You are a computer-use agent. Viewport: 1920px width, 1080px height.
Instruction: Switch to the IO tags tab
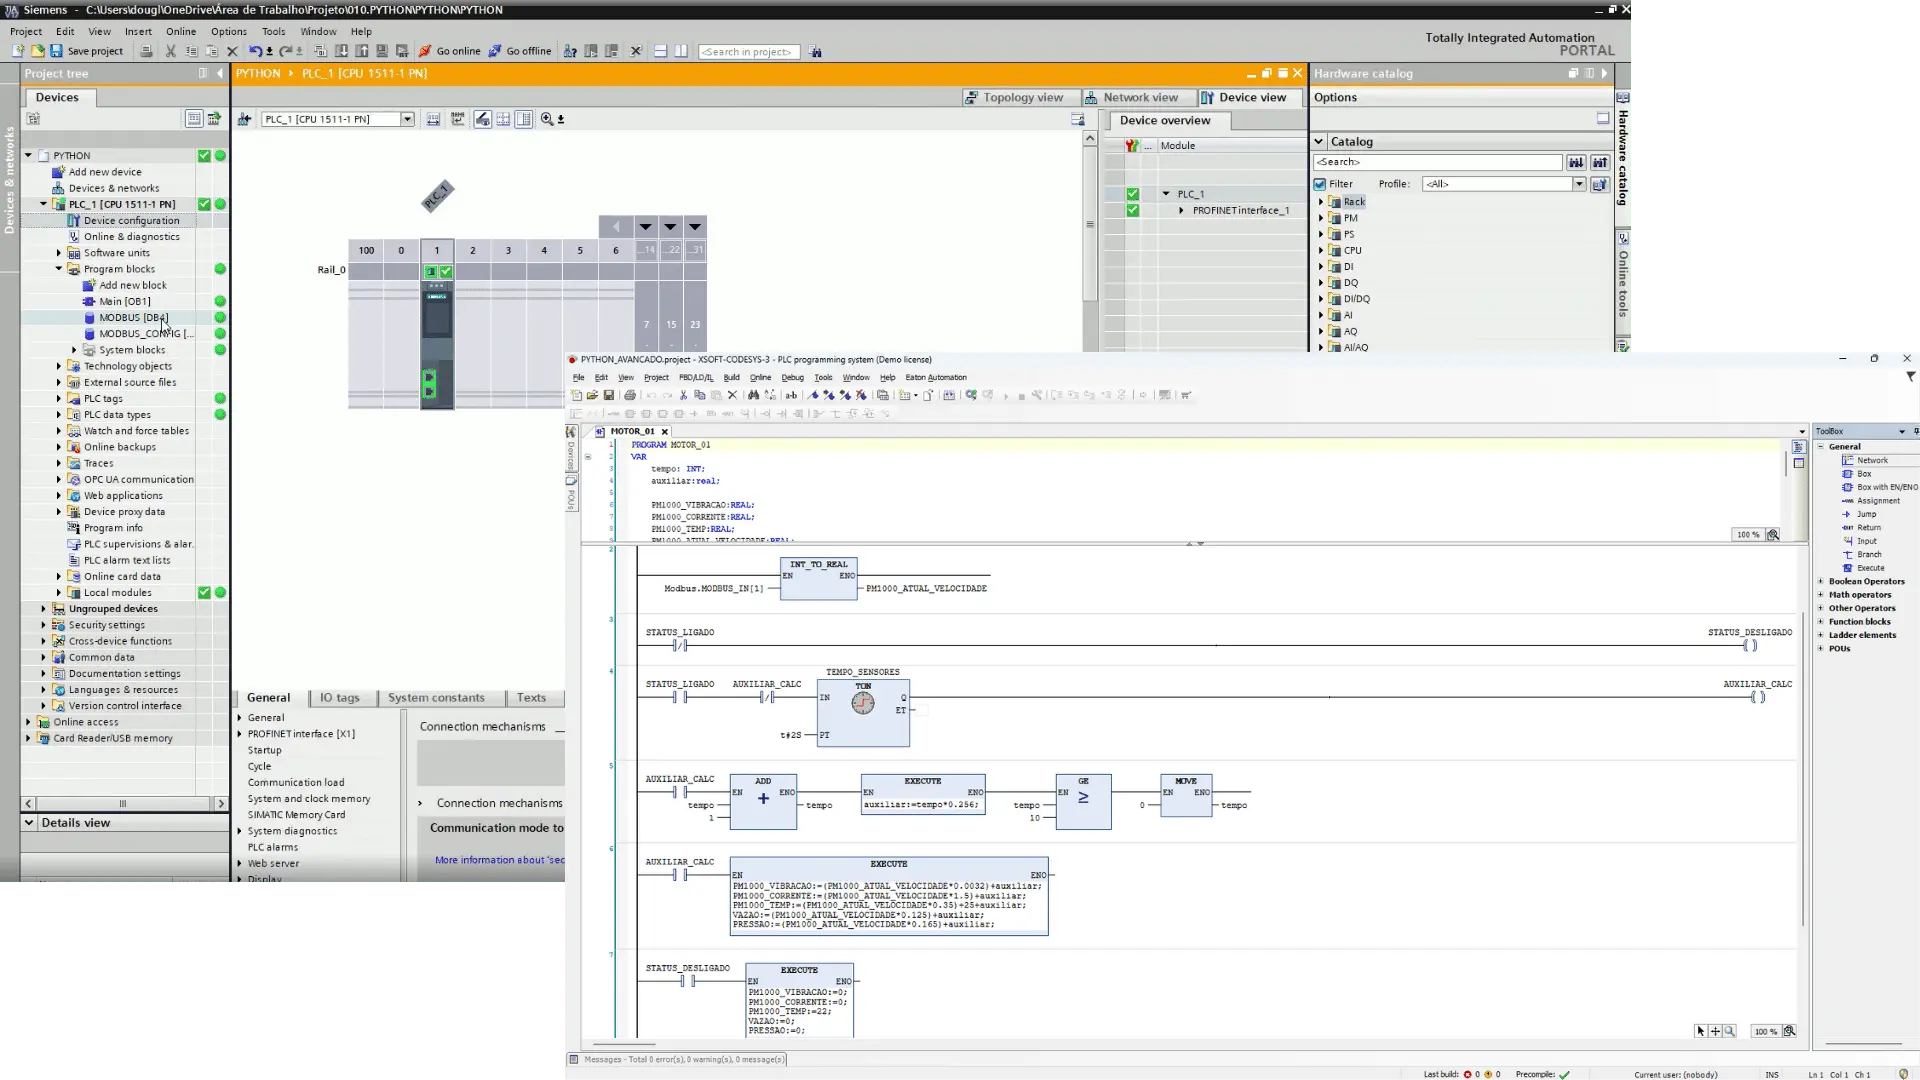(339, 698)
